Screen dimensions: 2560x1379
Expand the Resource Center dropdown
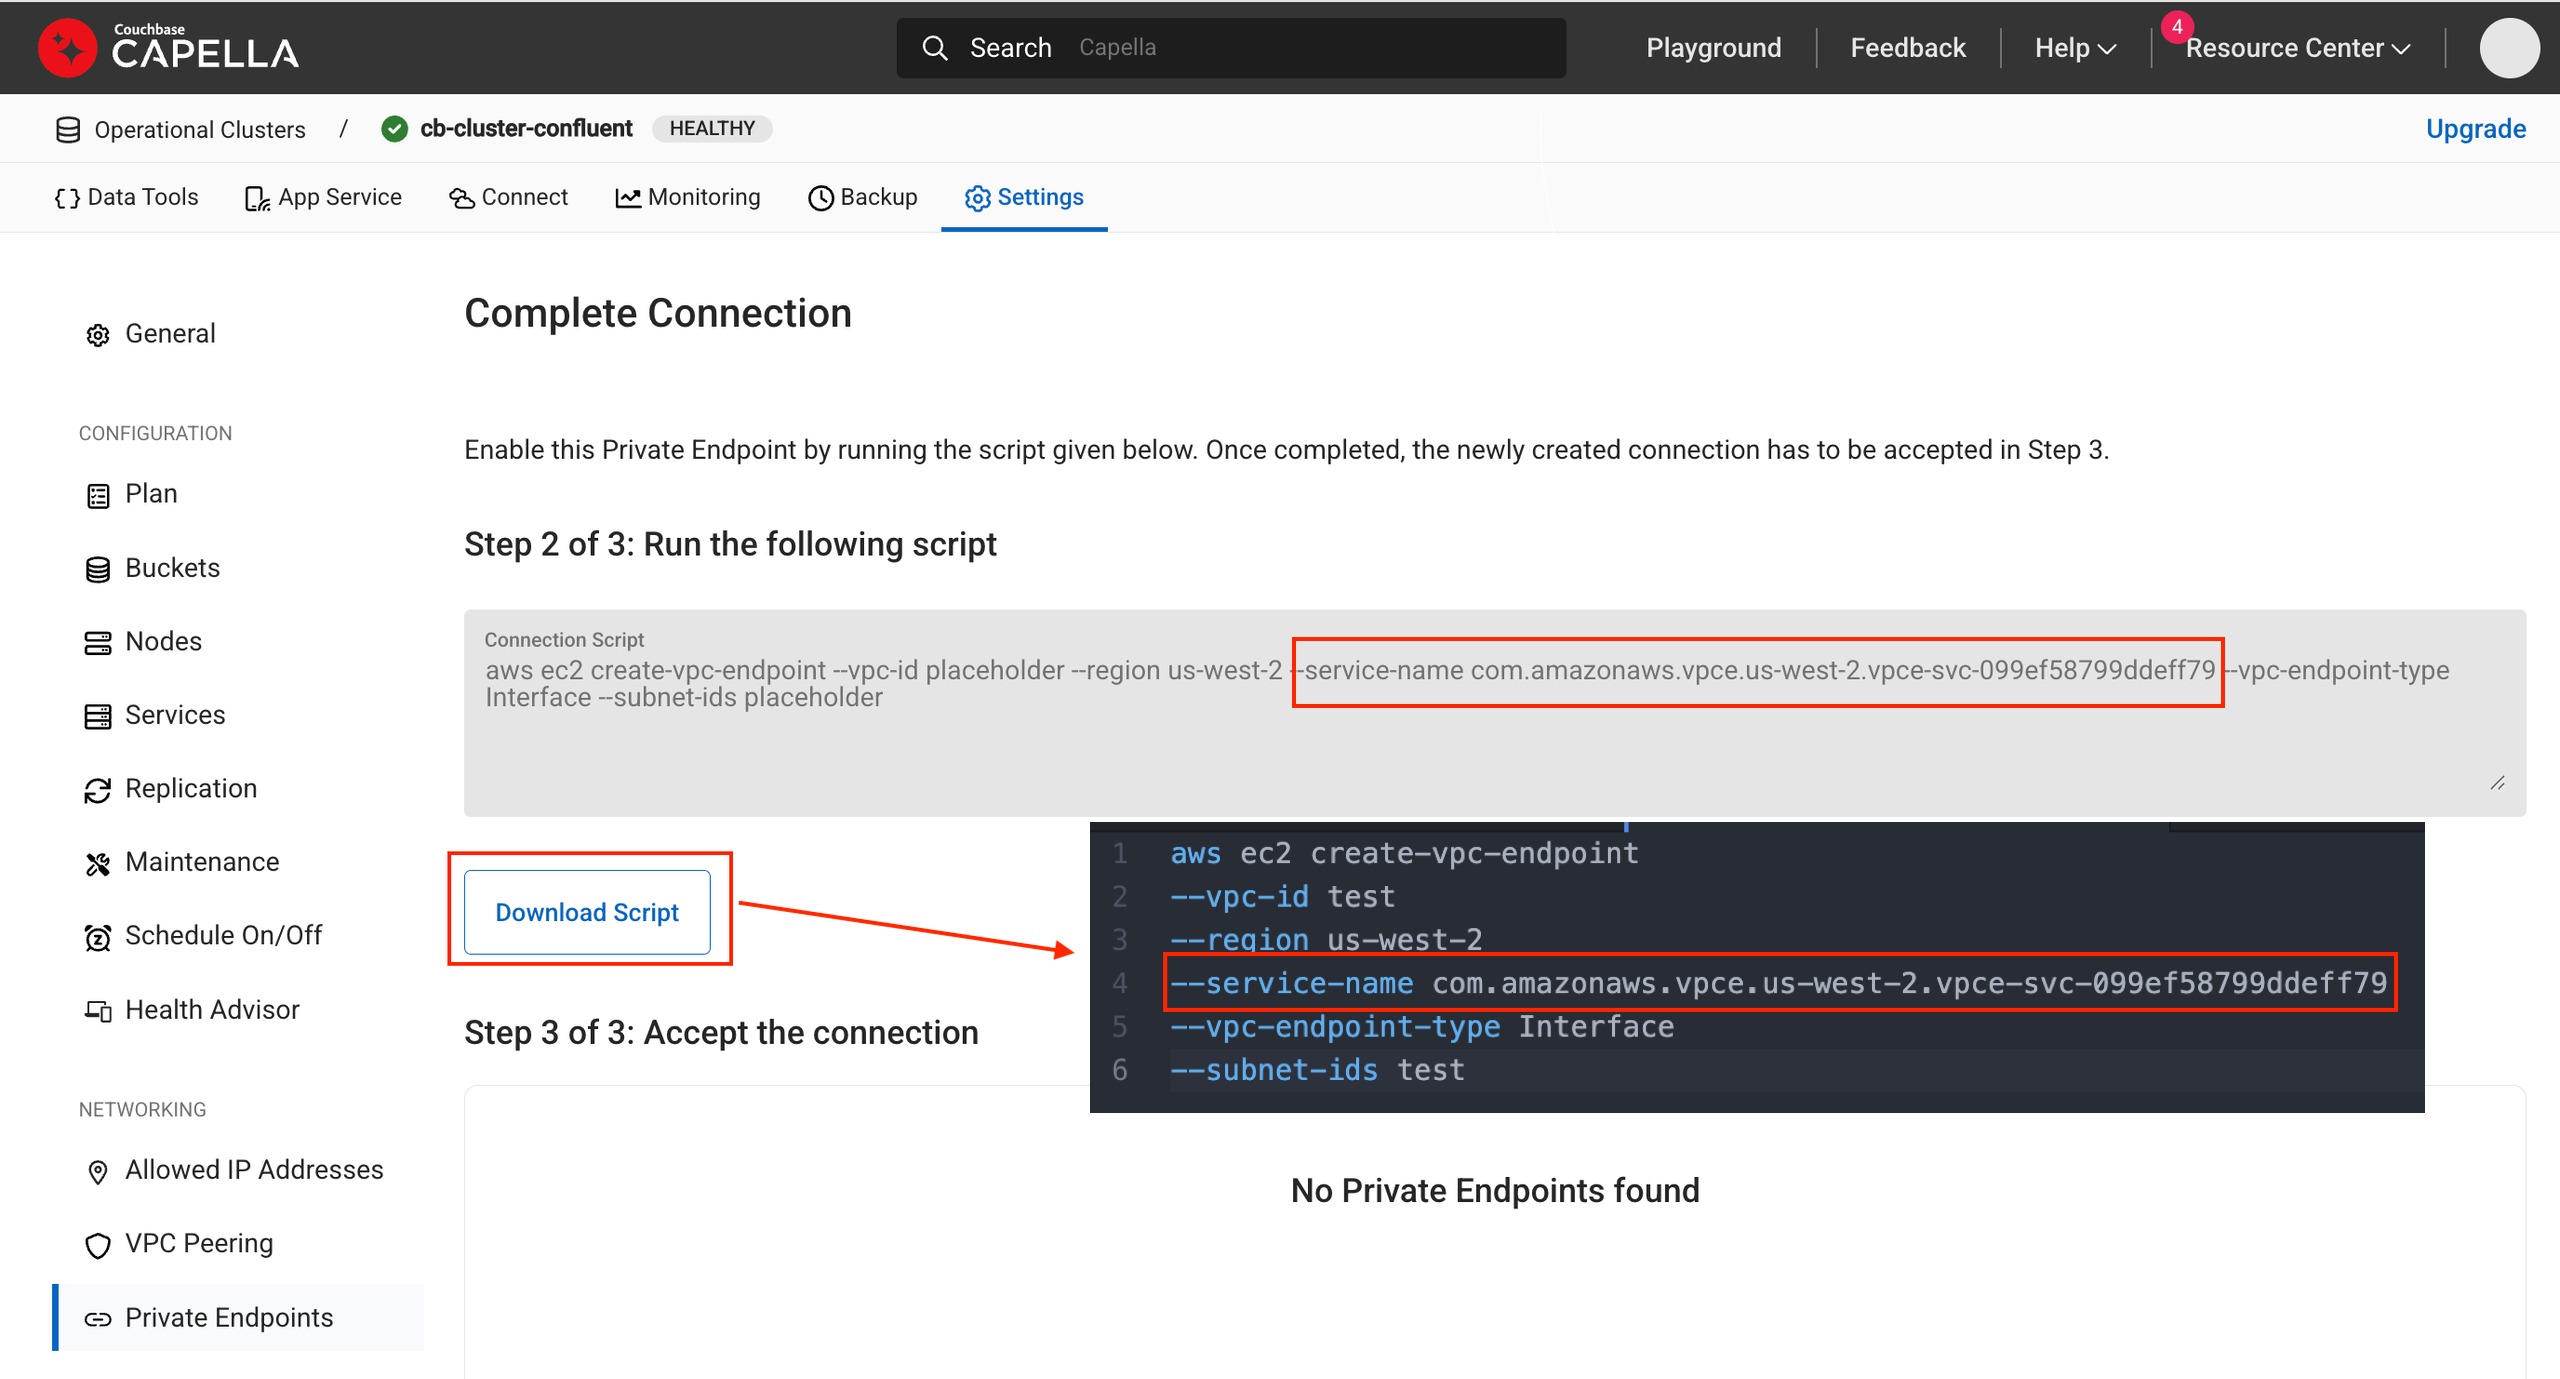pos(2298,48)
